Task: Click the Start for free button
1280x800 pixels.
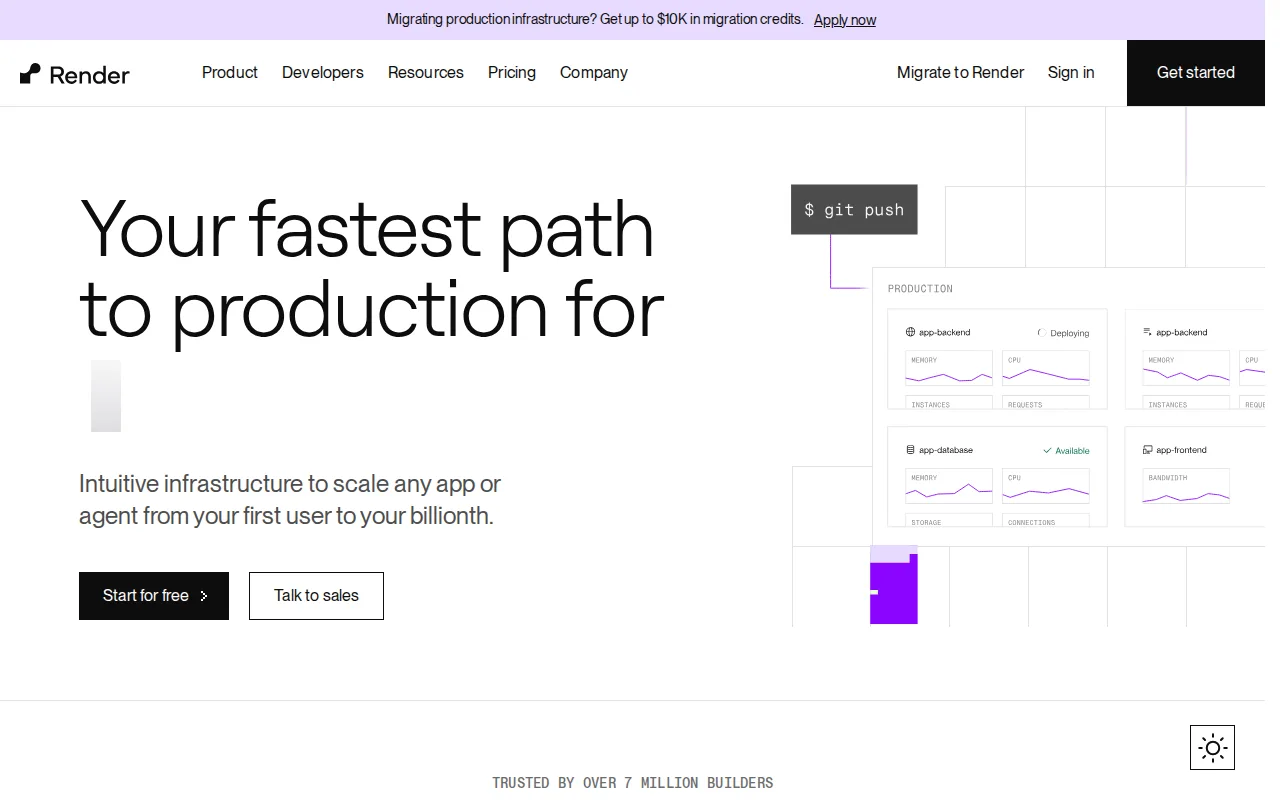Action: 154,596
